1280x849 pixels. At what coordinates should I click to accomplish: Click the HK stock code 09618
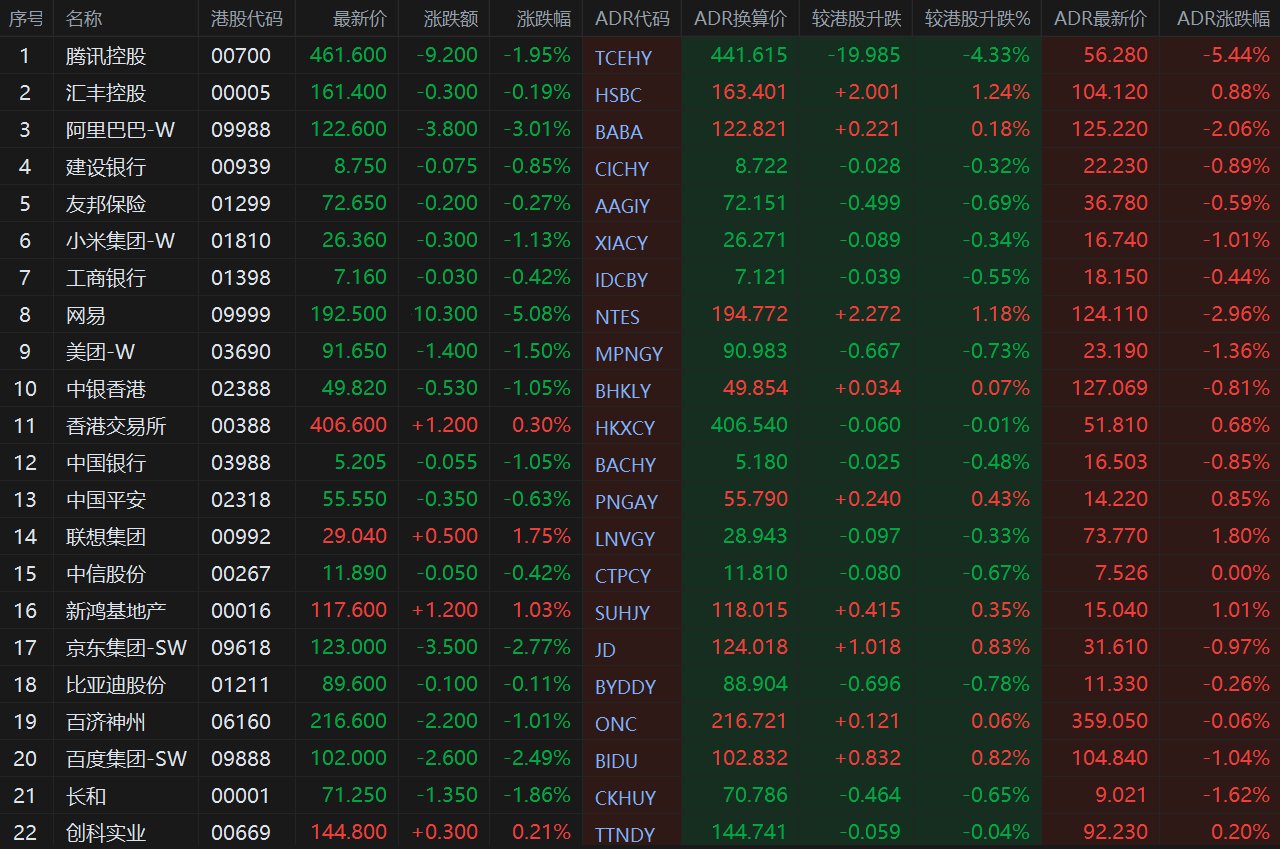[241, 648]
